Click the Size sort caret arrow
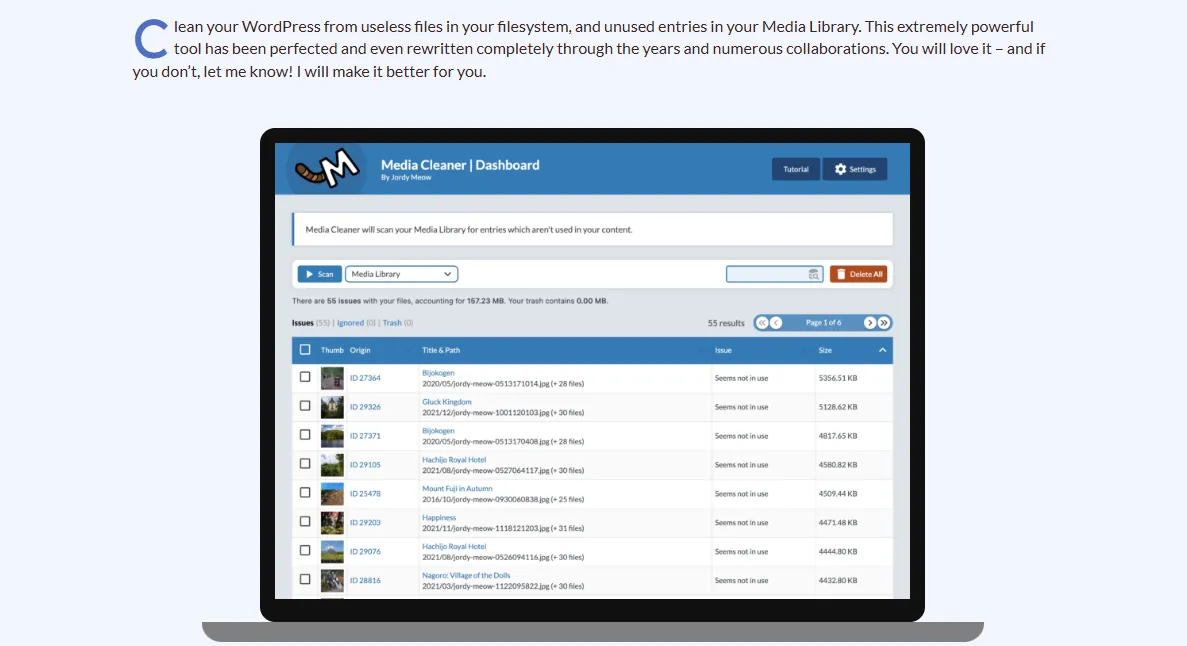 point(882,350)
